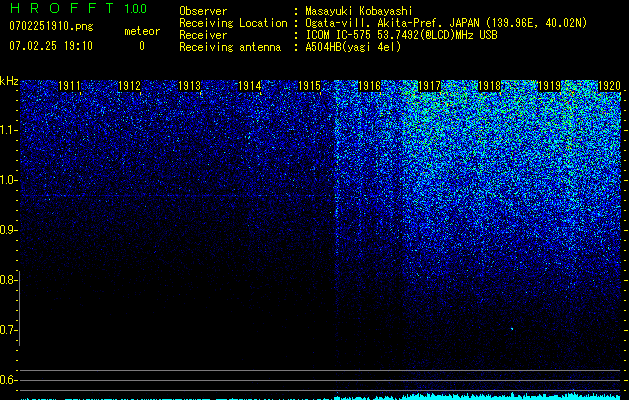Click receiver value ICOM IC-575 53.7492 MHz USB

click(x=401, y=35)
